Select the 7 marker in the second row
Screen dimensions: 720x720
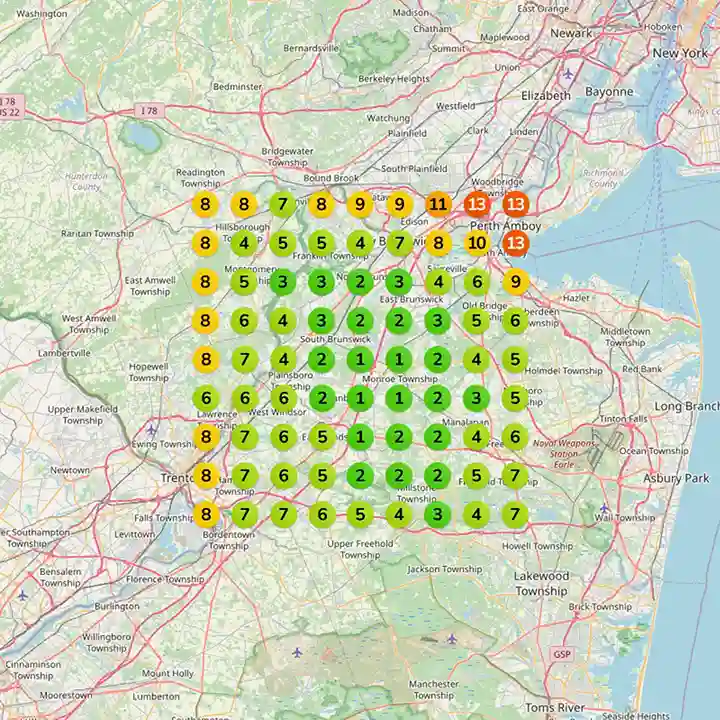399,243
